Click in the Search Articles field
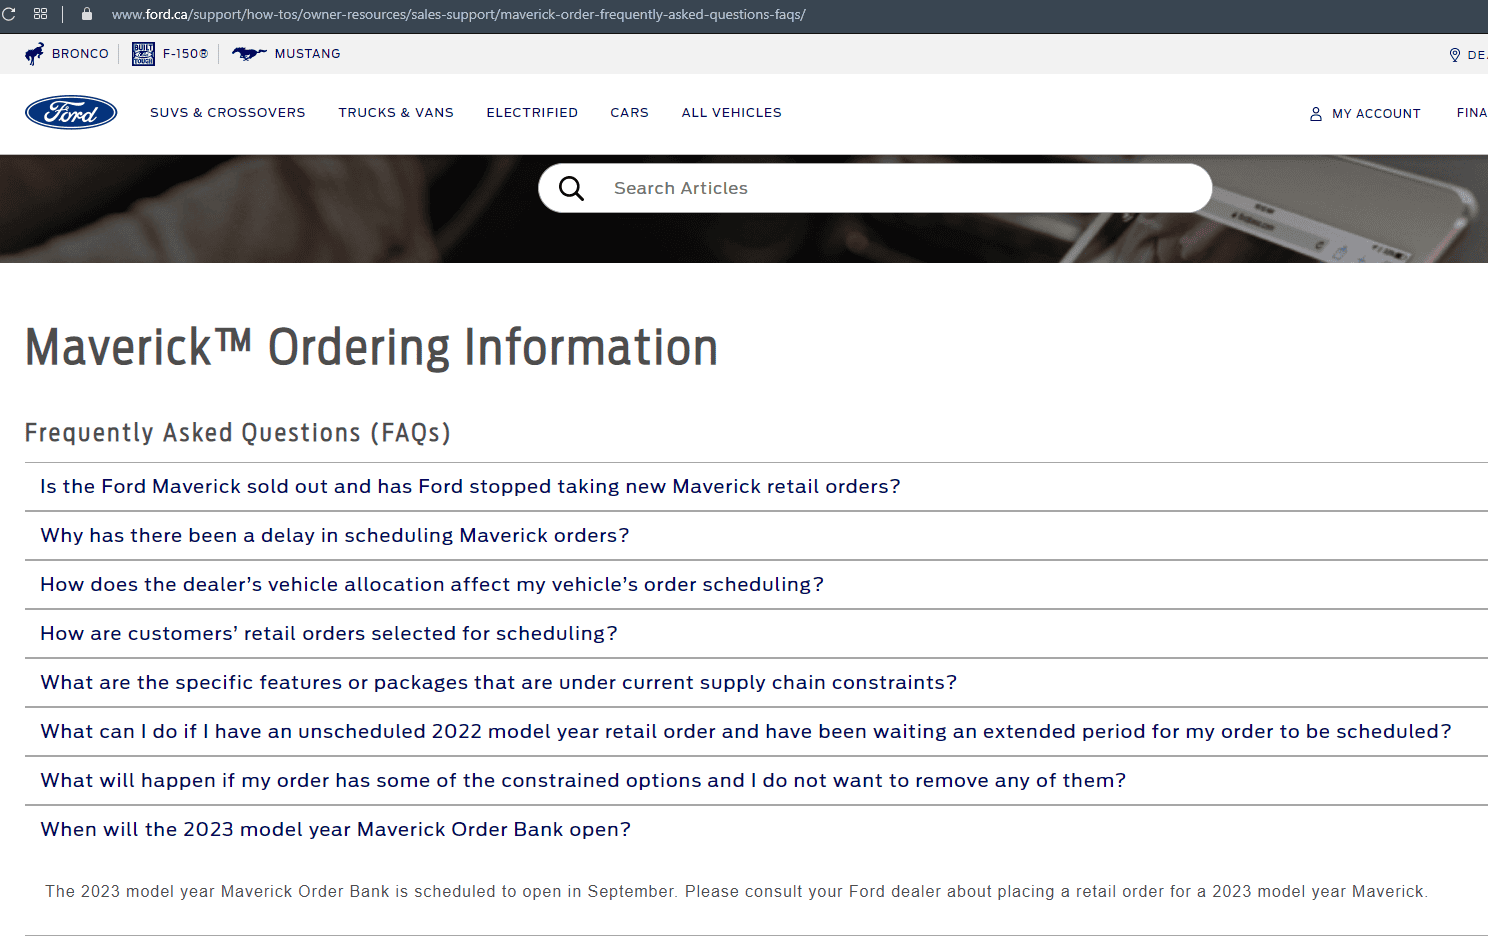The width and height of the screenshot is (1488, 938). point(875,188)
